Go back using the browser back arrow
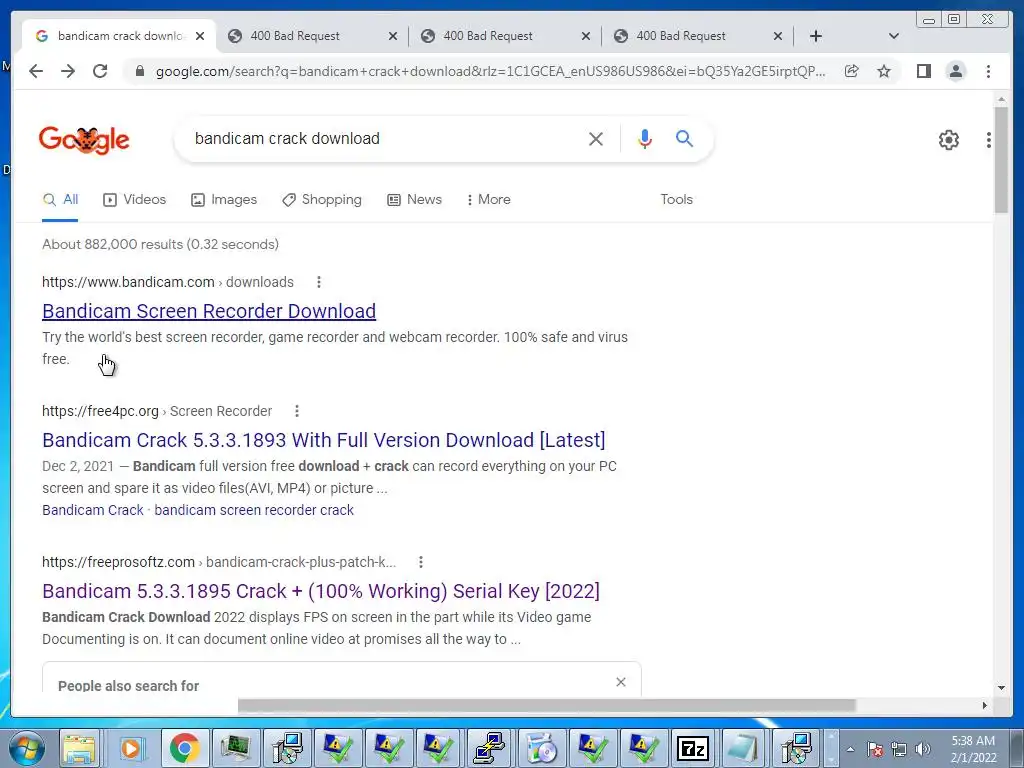 point(36,71)
